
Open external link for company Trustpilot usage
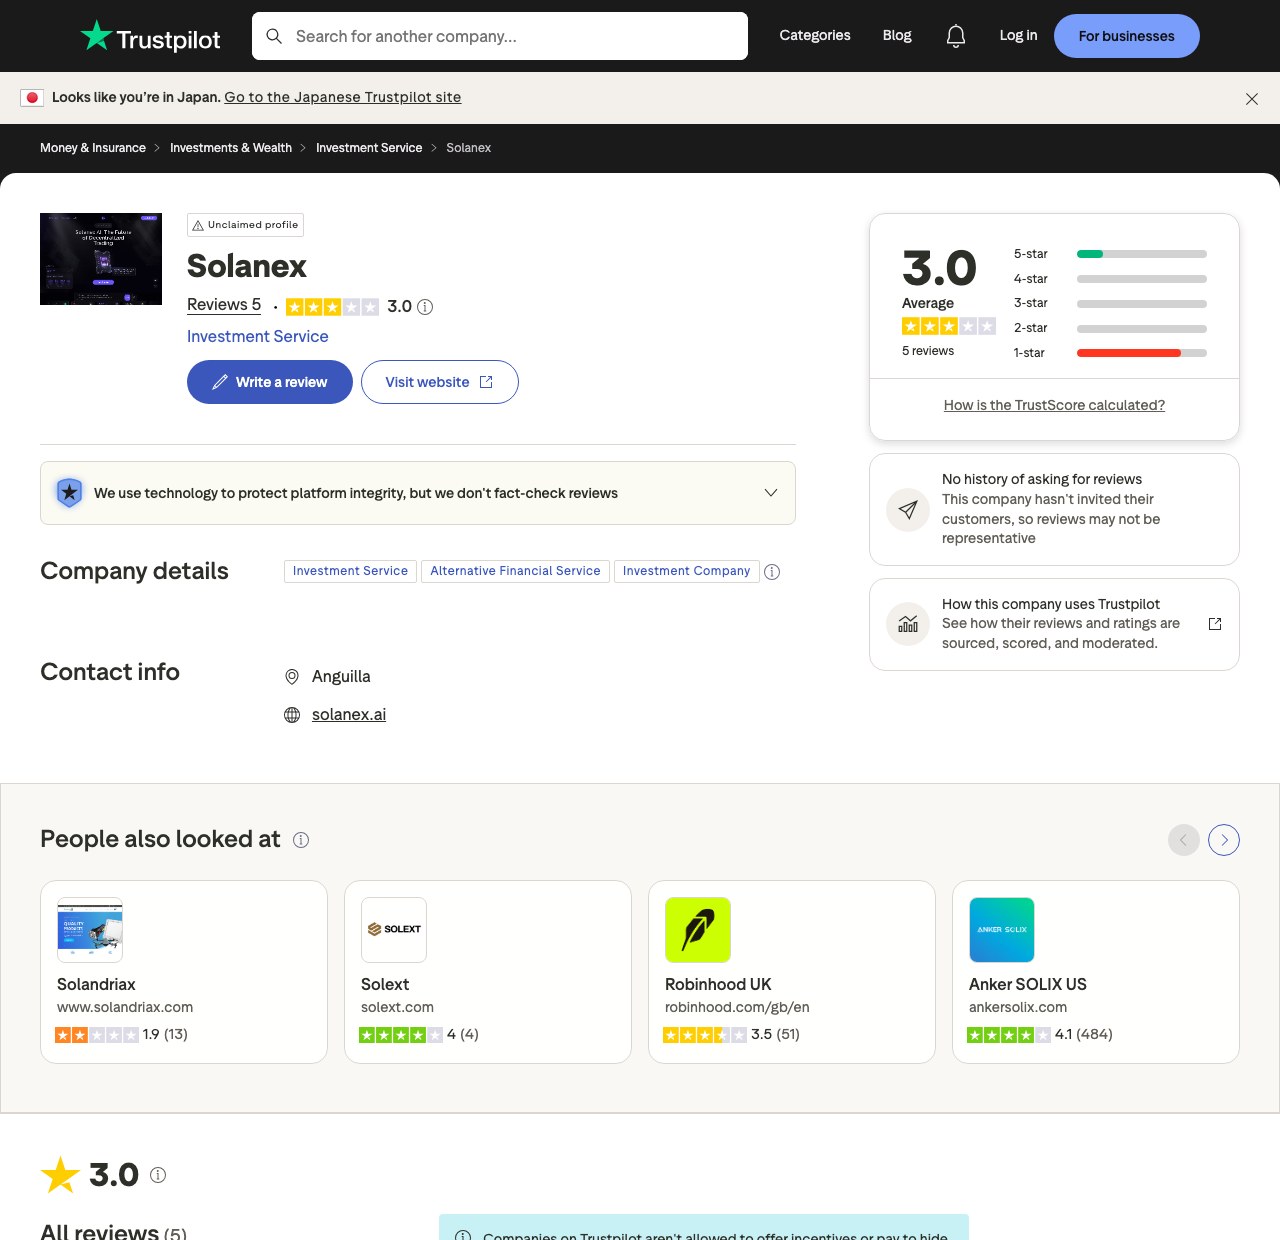click(x=1215, y=624)
